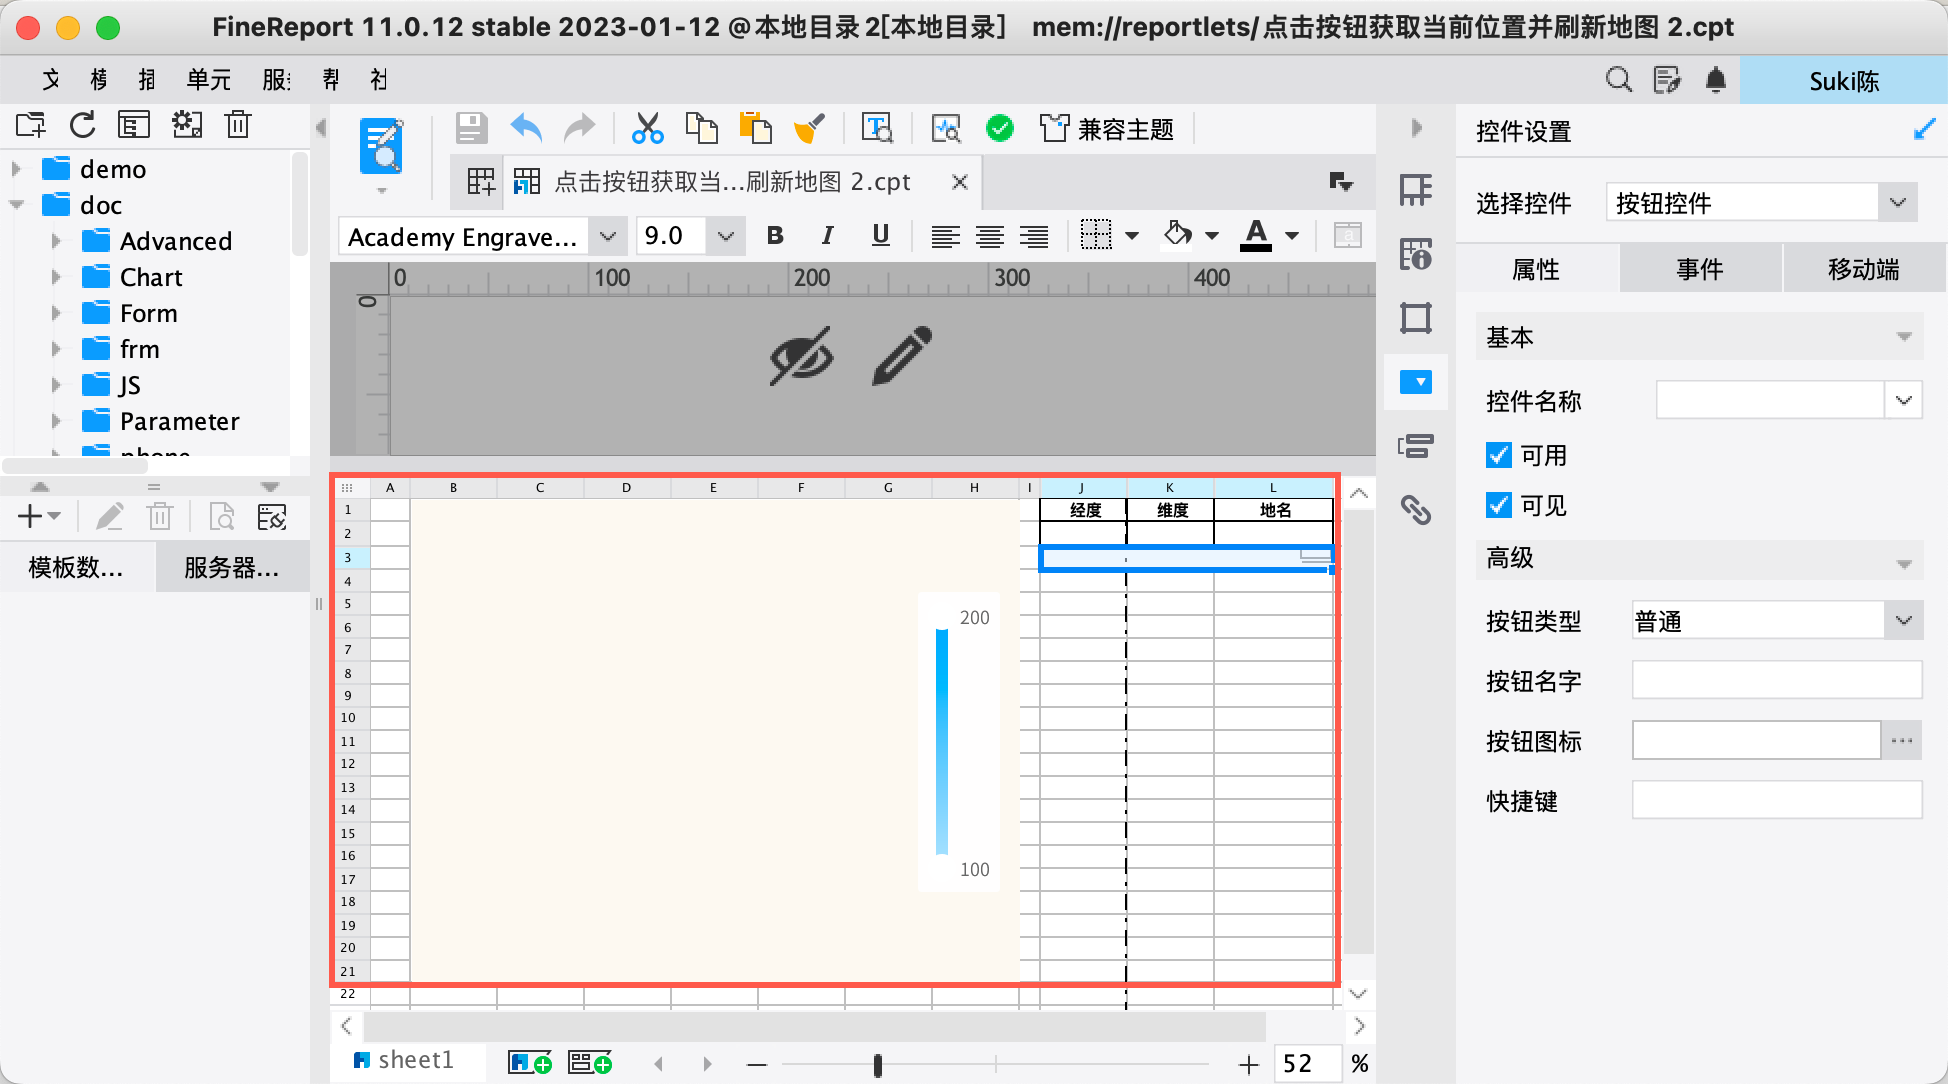This screenshot has height=1084, width=1948.
Task: Click the Undo arrow icon
Action: pyautogui.click(x=526, y=129)
